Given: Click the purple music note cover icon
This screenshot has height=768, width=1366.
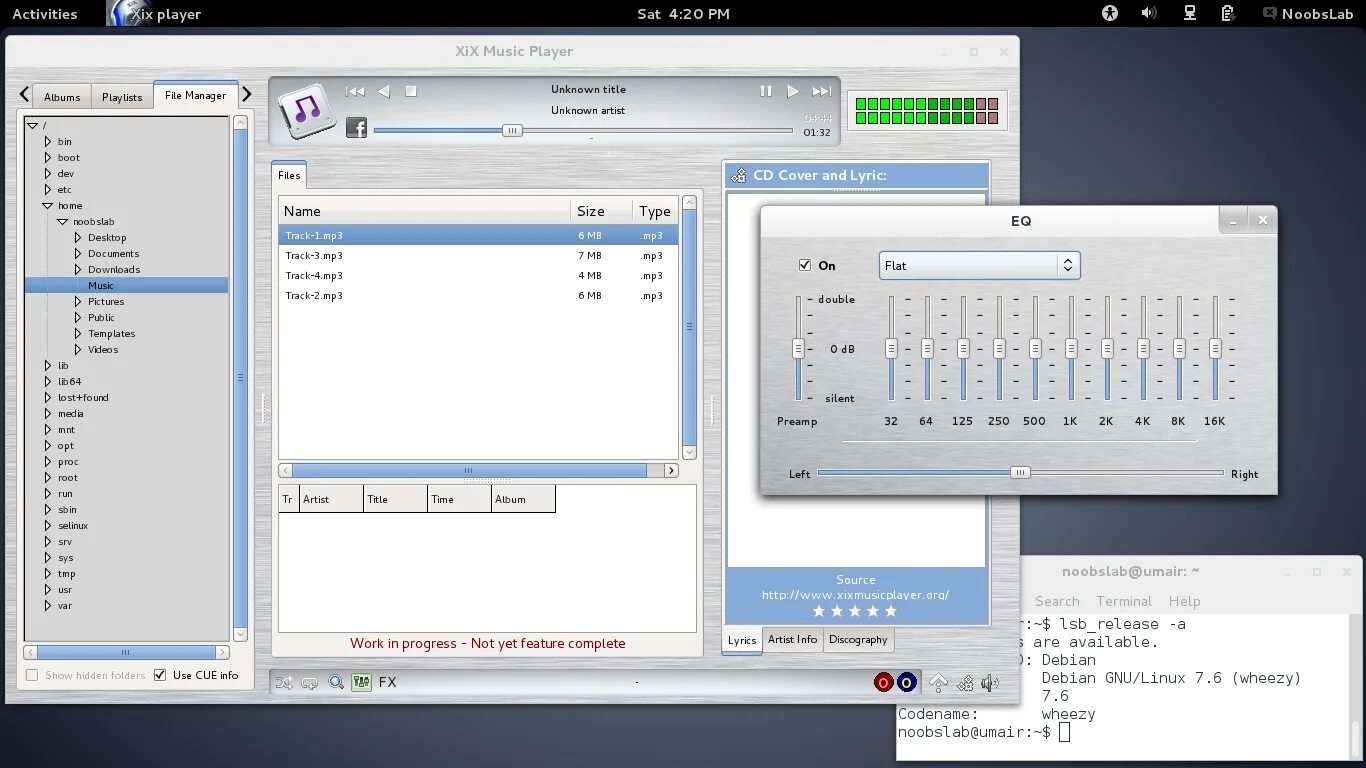Looking at the screenshot, I should coord(306,111).
